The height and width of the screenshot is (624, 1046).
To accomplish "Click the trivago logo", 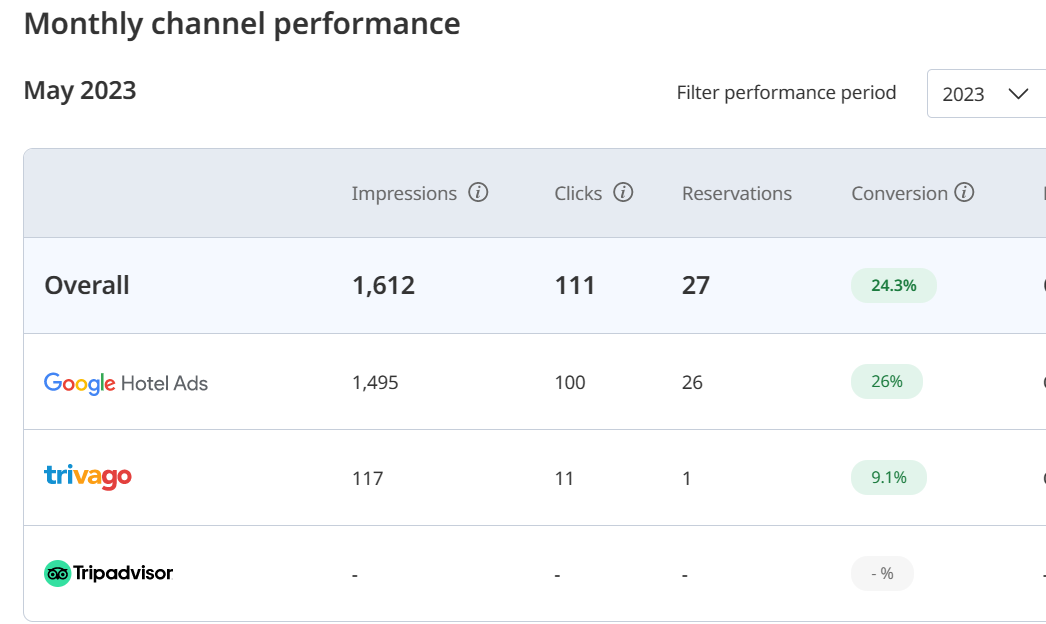I will click(x=88, y=477).
